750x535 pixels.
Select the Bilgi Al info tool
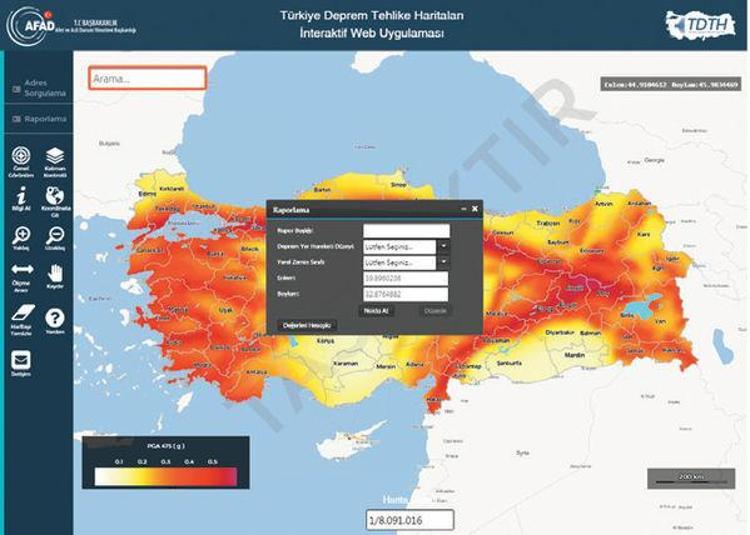pos(20,196)
